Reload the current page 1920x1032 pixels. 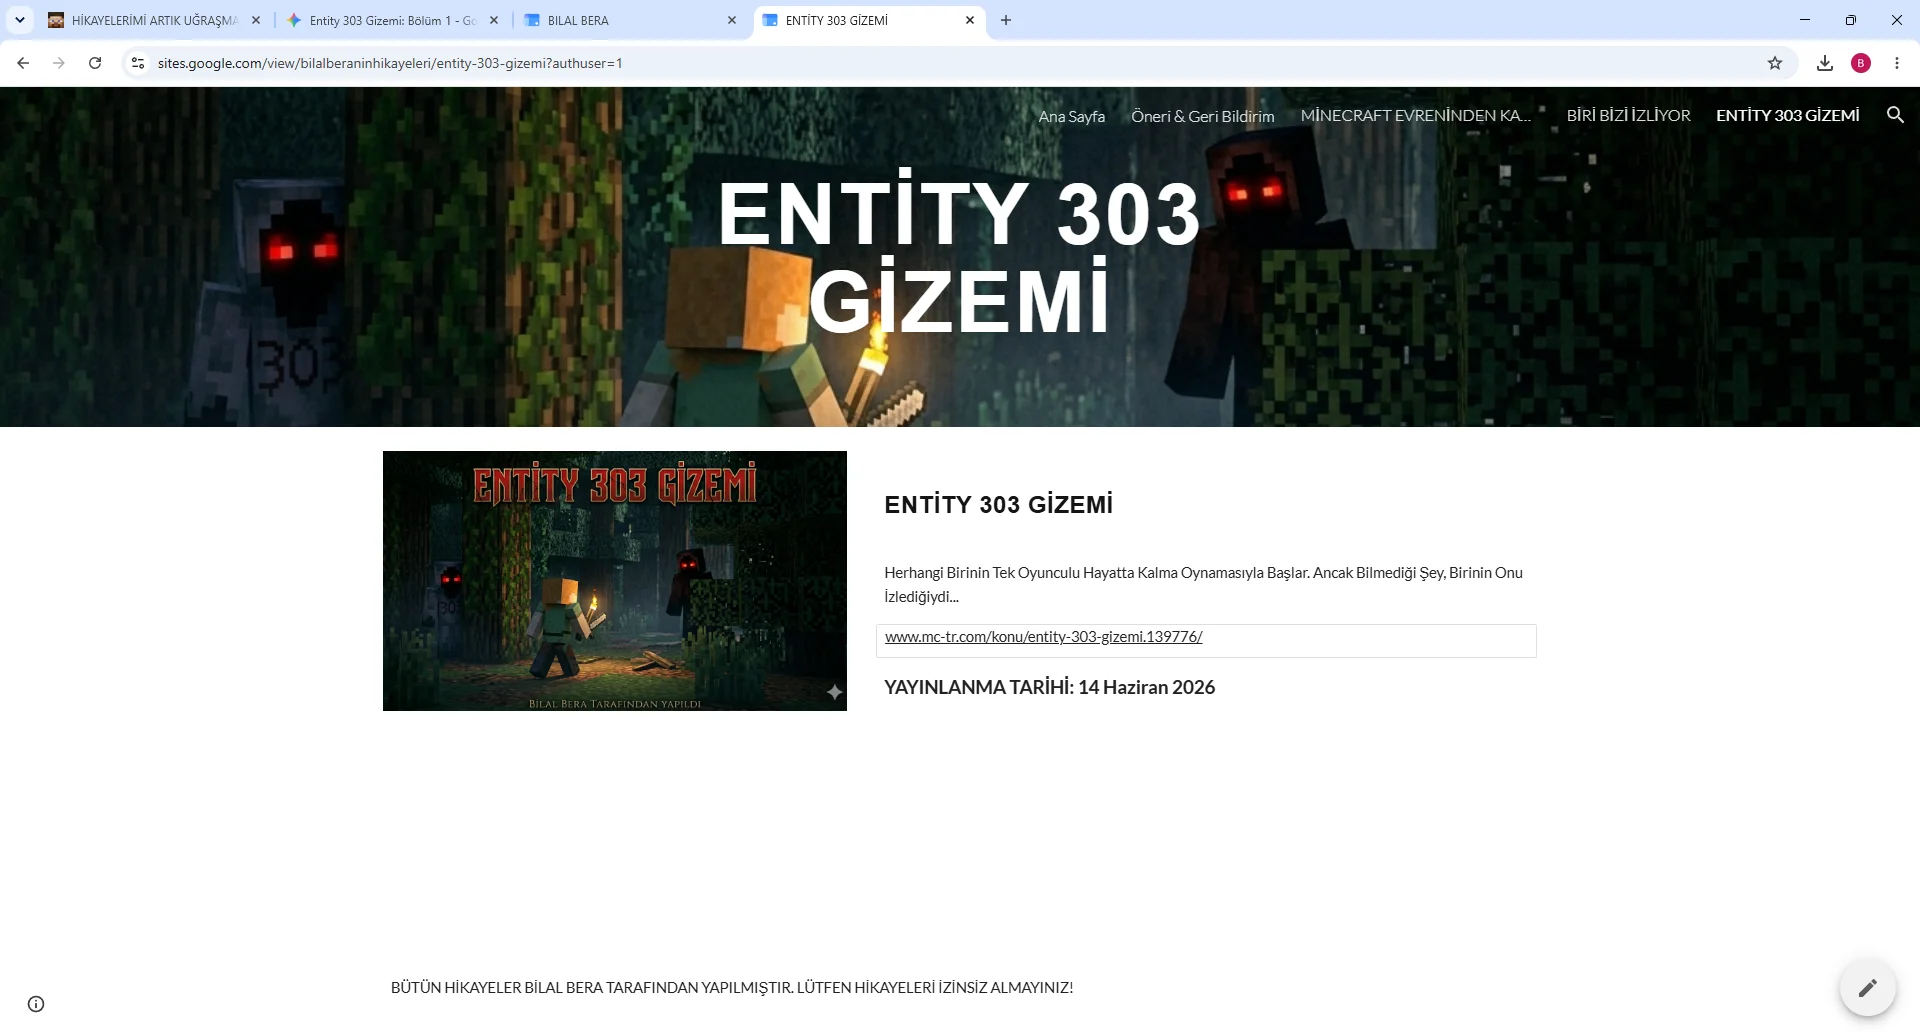point(95,63)
